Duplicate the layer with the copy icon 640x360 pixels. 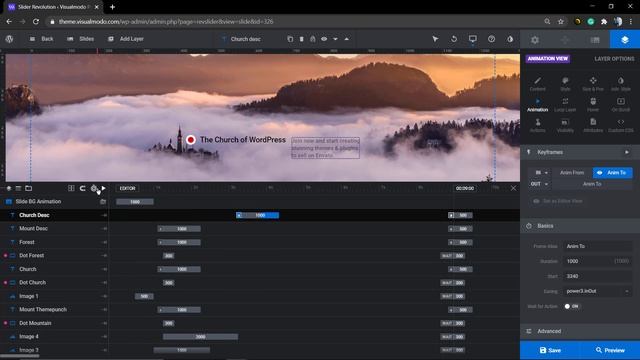pyautogui.click(x=290, y=39)
